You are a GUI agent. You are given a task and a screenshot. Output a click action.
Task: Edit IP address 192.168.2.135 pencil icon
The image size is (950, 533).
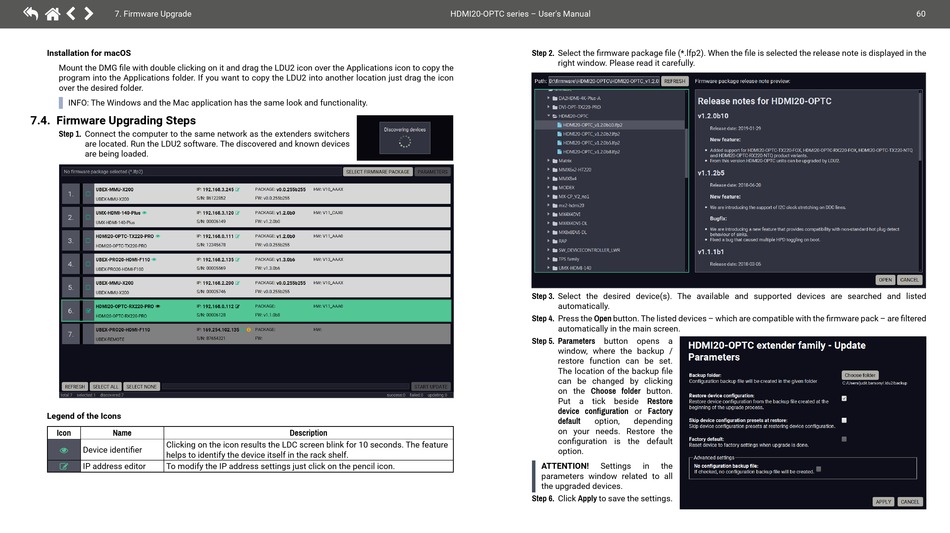(x=238, y=260)
